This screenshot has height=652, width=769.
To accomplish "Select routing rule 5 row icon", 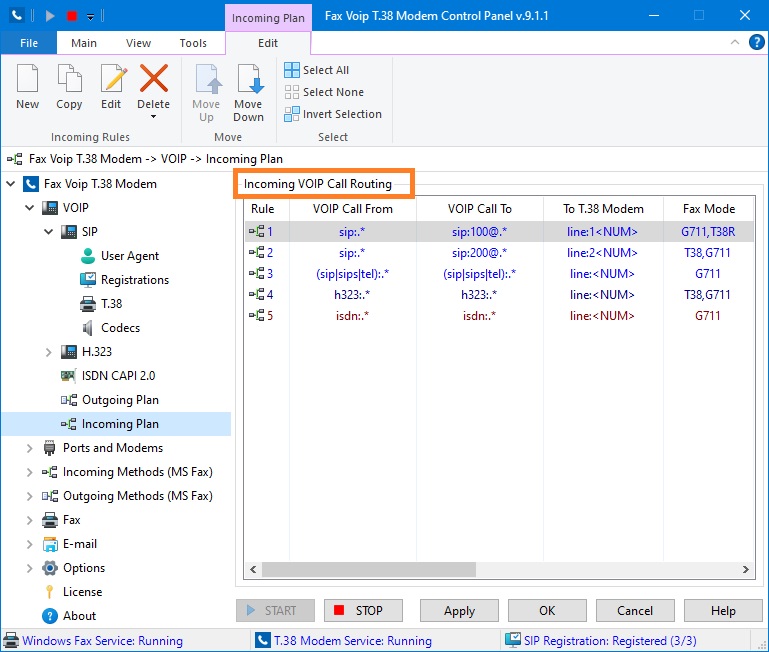I will coord(256,315).
